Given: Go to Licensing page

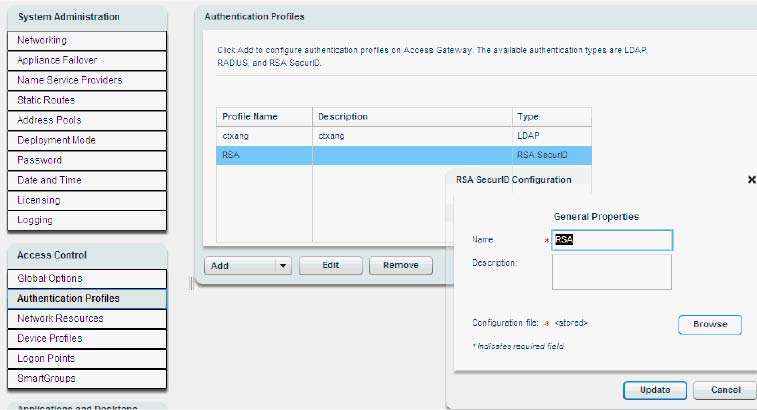Looking at the screenshot, I should tap(87, 200).
